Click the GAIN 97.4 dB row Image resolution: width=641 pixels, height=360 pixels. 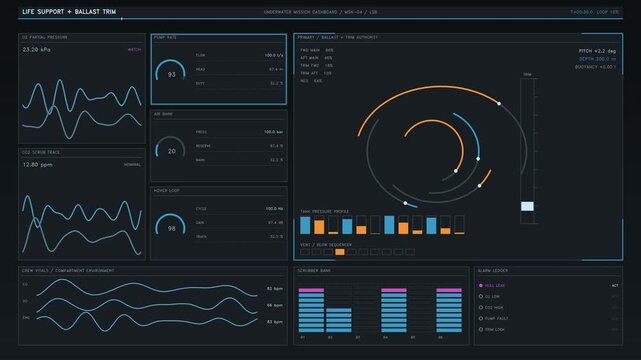click(x=239, y=223)
